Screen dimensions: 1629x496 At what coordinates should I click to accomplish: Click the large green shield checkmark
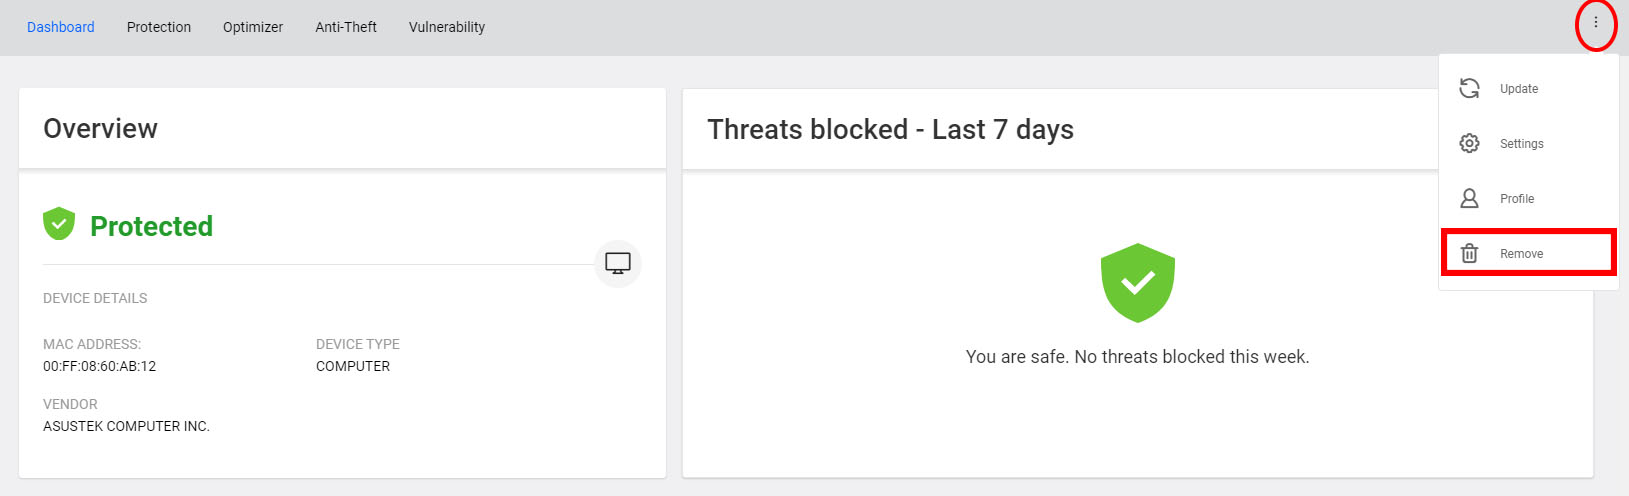point(1138,283)
